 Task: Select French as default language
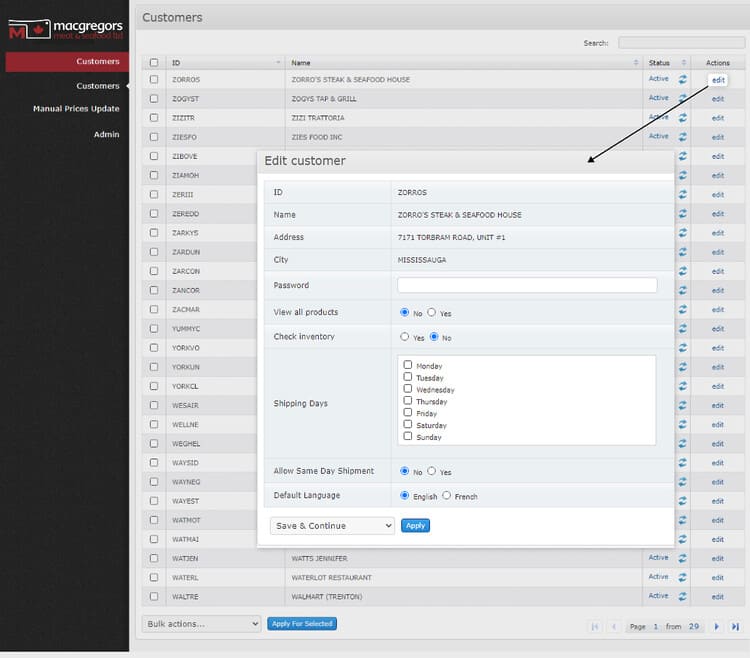tap(446, 495)
